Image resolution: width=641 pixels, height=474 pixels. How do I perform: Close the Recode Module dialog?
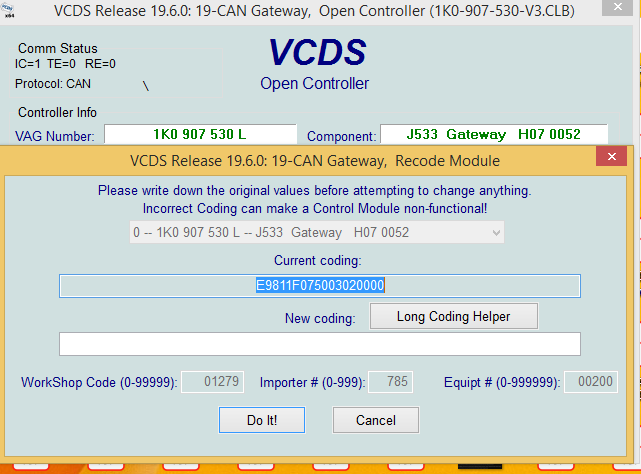coord(612,156)
